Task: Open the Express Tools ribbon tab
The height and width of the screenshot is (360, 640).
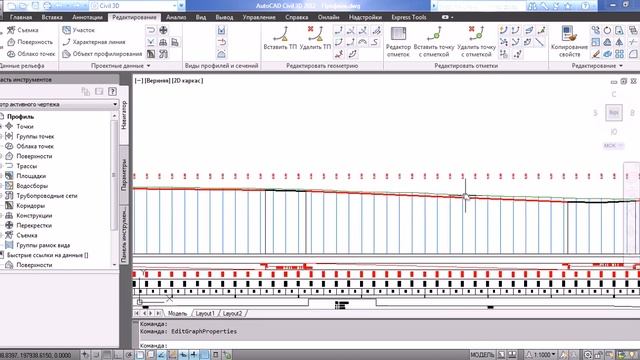Action: point(409,17)
